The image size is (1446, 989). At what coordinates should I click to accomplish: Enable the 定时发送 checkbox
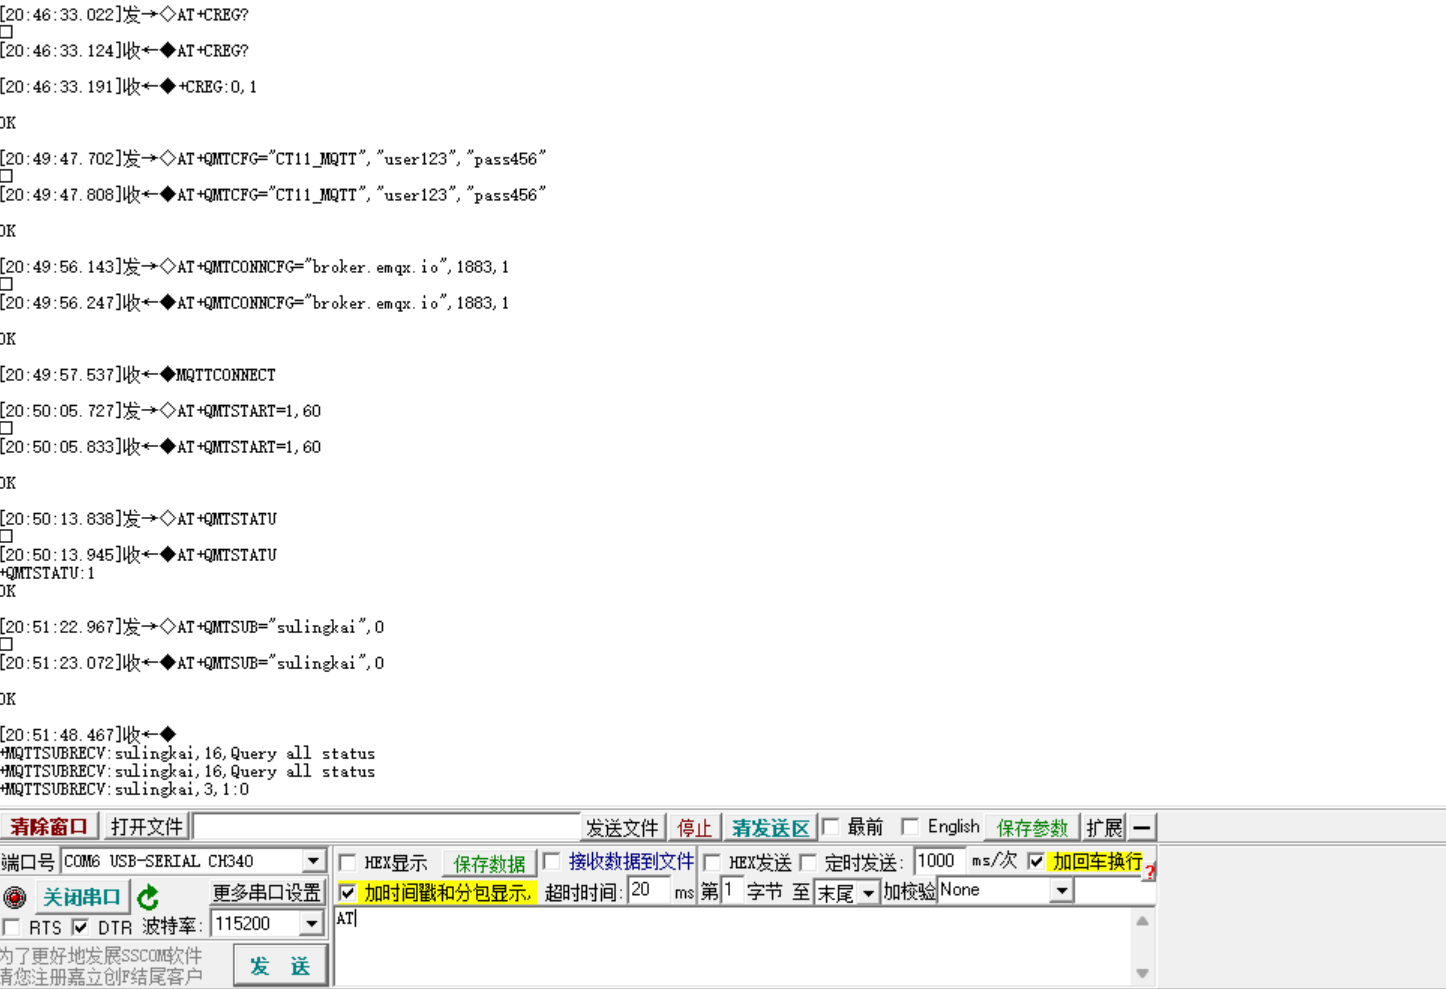point(808,862)
